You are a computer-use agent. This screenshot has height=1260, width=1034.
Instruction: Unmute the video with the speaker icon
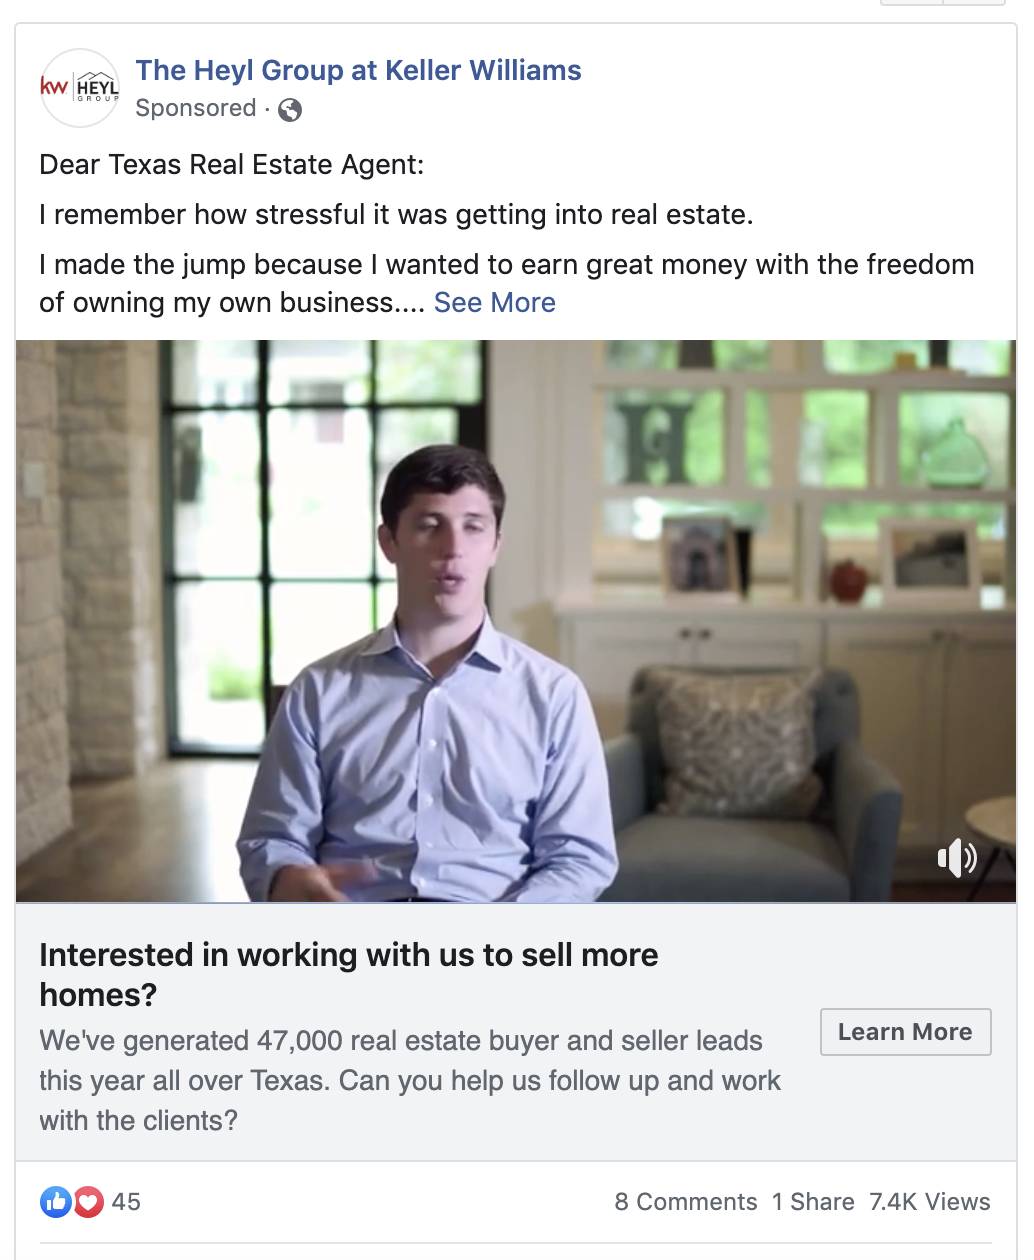click(956, 858)
